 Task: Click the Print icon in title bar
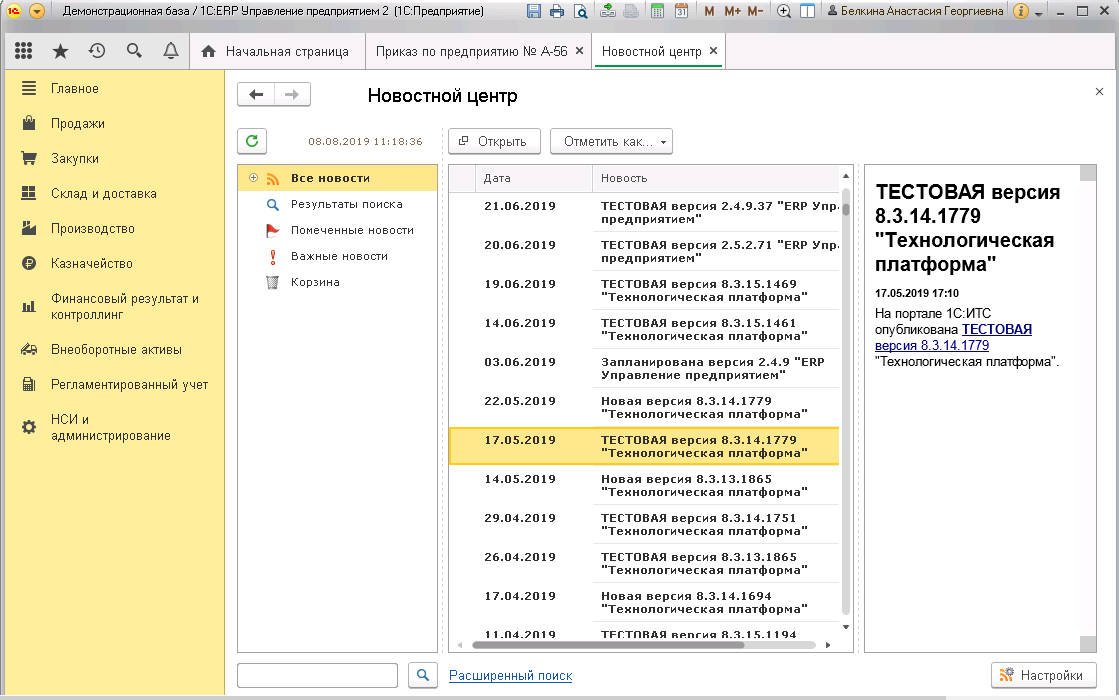(x=557, y=11)
